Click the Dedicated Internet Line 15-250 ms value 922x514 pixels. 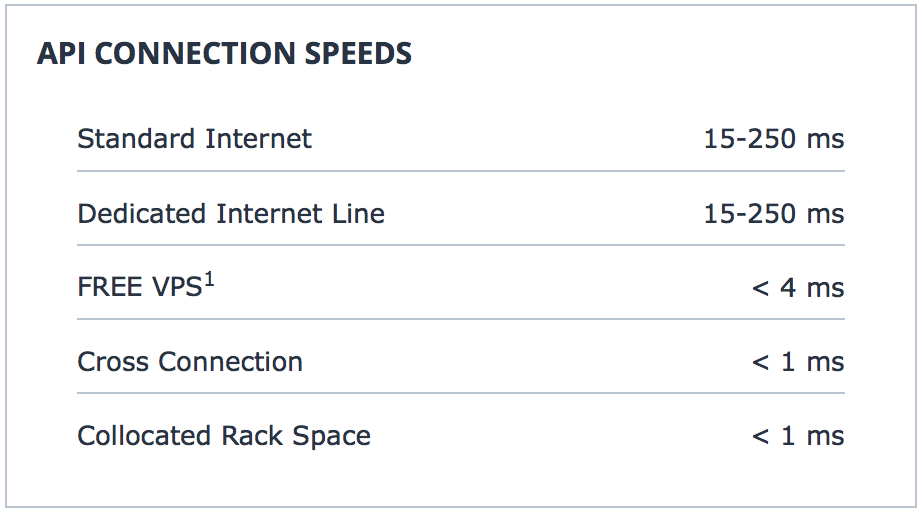[x=773, y=213]
